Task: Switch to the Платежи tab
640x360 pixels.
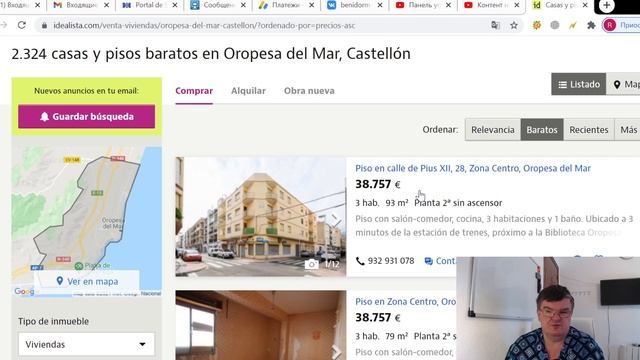Action: point(286,5)
